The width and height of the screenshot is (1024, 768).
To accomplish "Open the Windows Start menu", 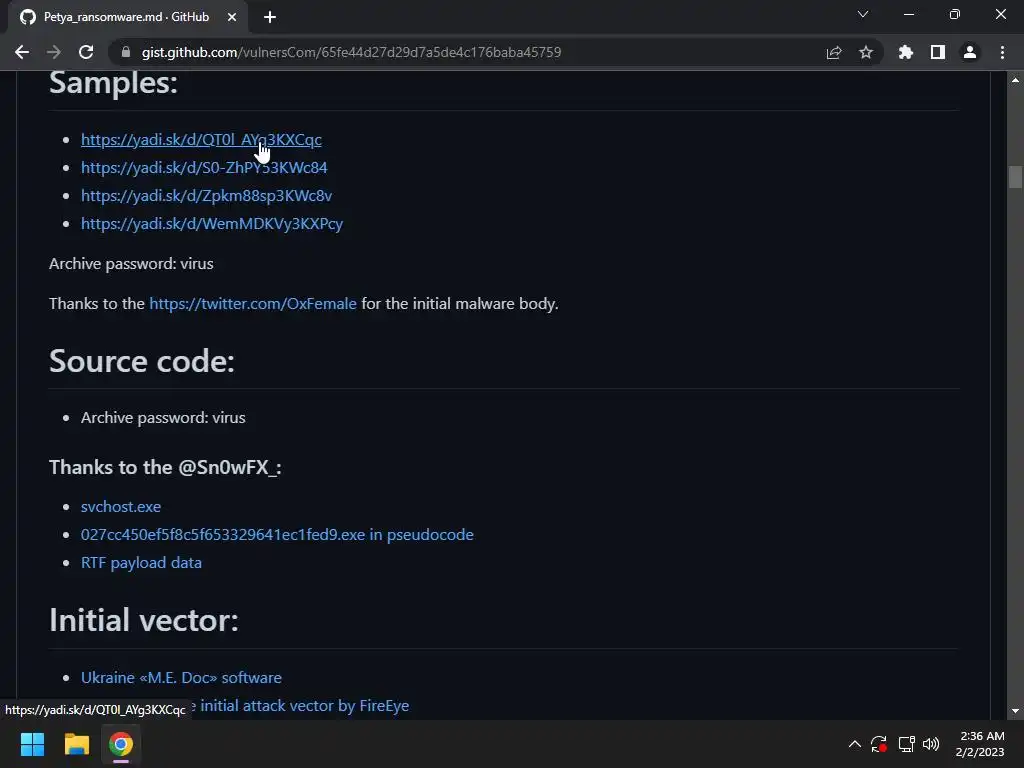I will coord(32,744).
